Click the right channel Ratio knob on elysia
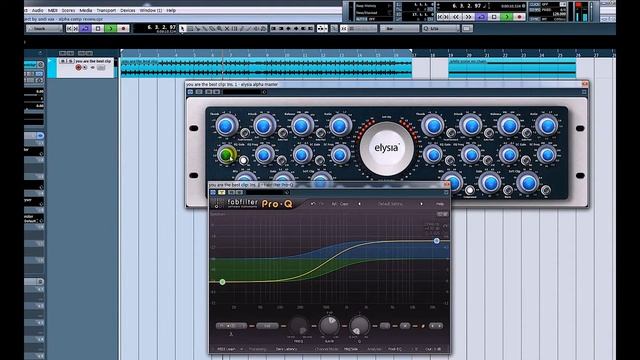 click(547, 125)
